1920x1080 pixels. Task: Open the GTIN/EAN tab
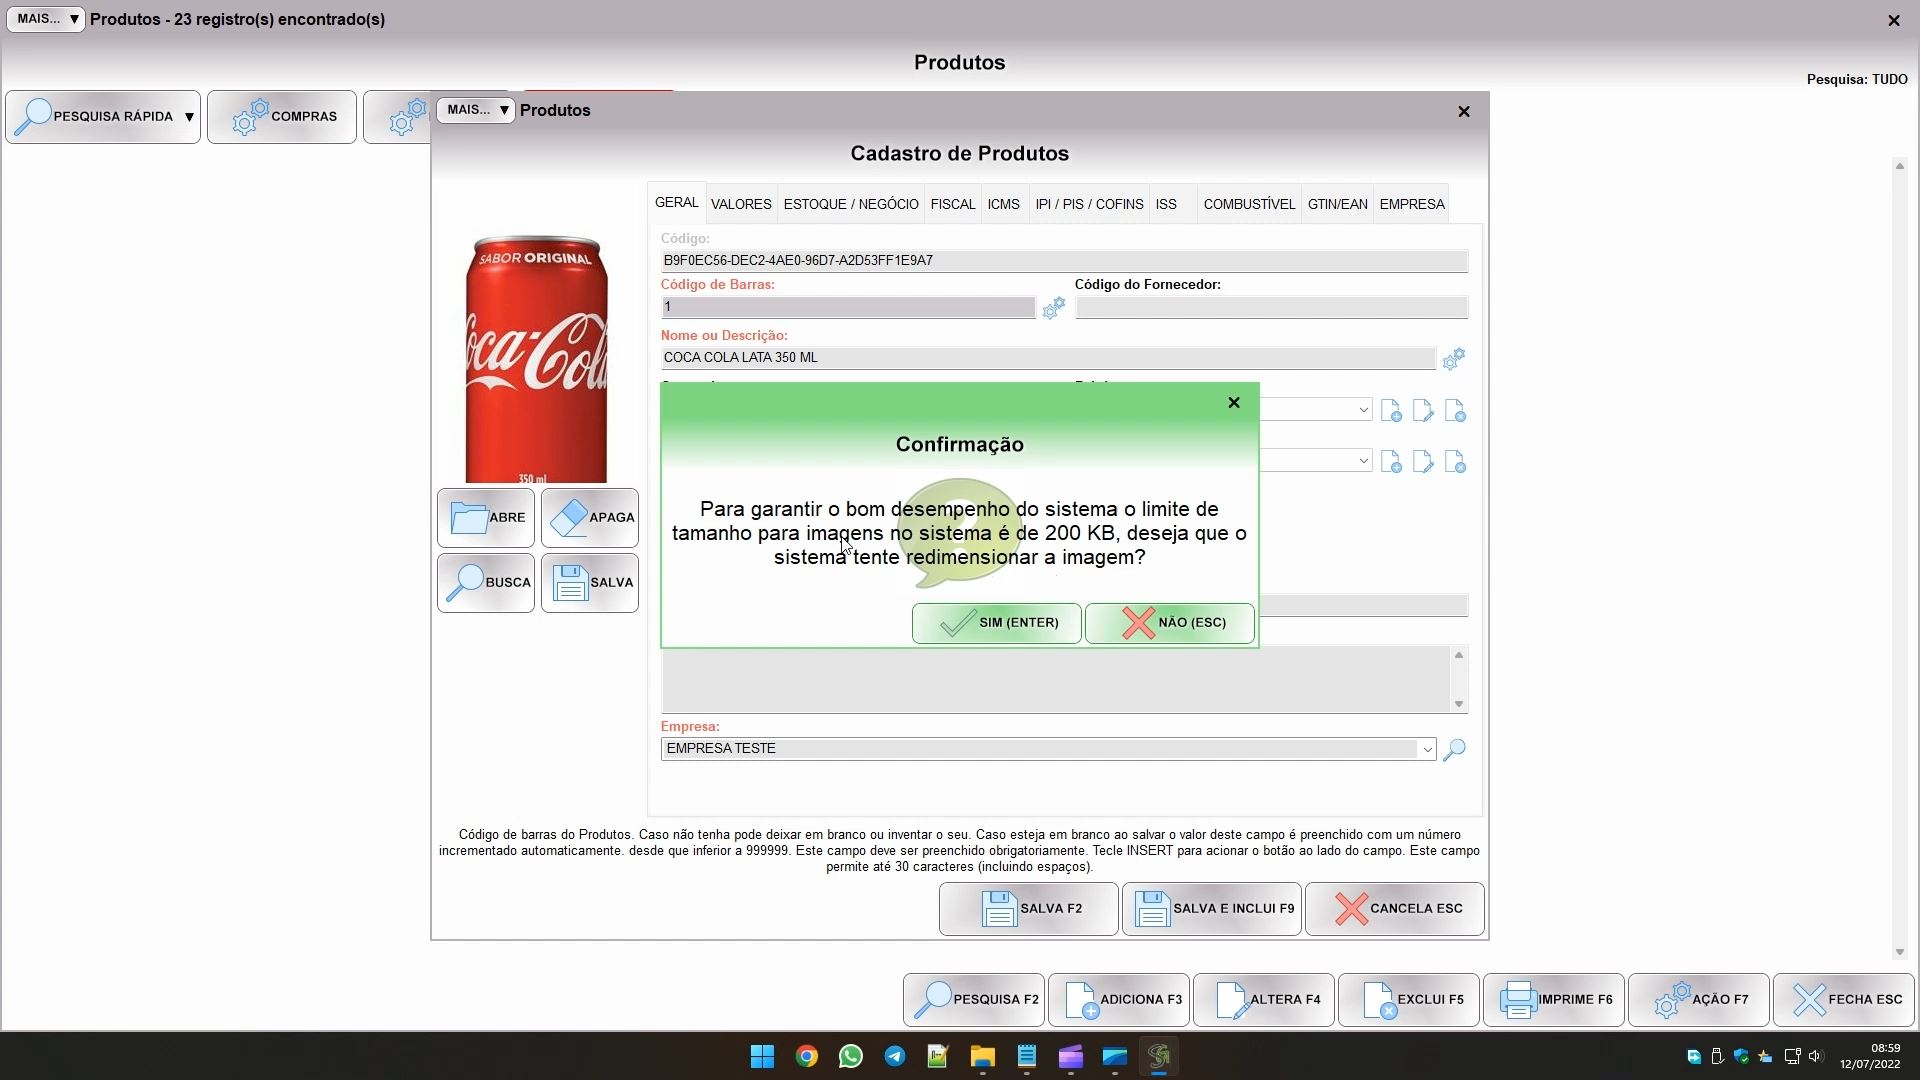pyautogui.click(x=1337, y=204)
